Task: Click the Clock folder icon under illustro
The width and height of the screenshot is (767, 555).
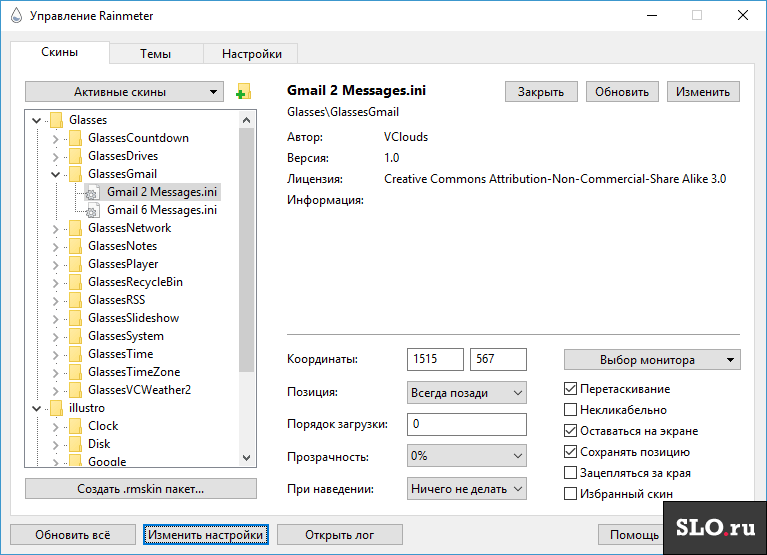Action: pos(75,426)
